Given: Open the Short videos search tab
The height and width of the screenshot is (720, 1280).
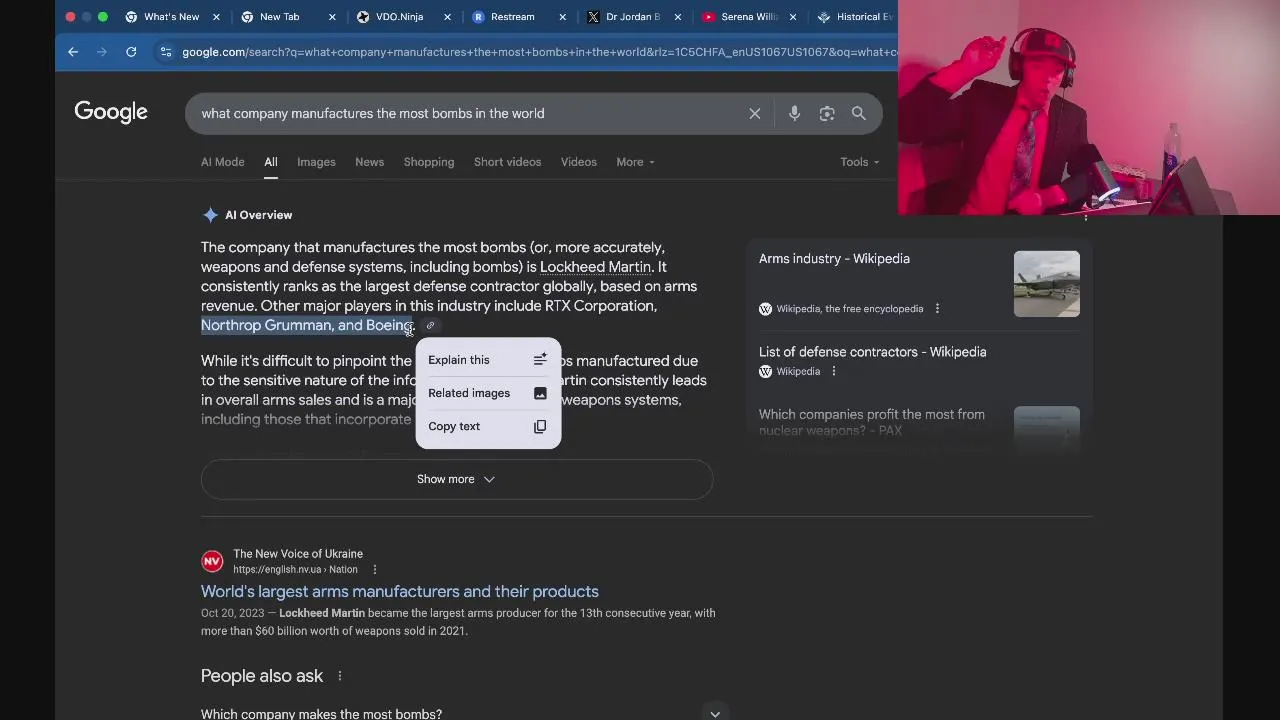Looking at the screenshot, I should click(x=507, y=162).
